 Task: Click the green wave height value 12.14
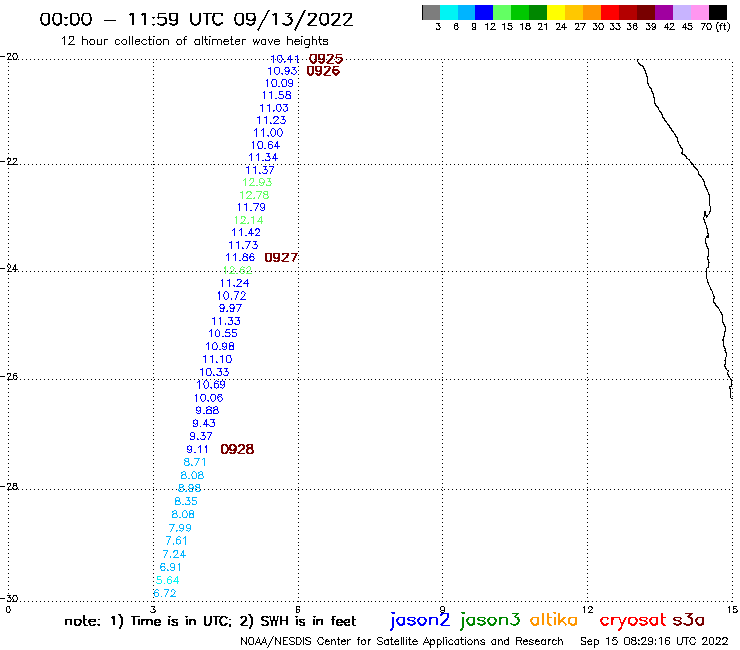[249, 220]
